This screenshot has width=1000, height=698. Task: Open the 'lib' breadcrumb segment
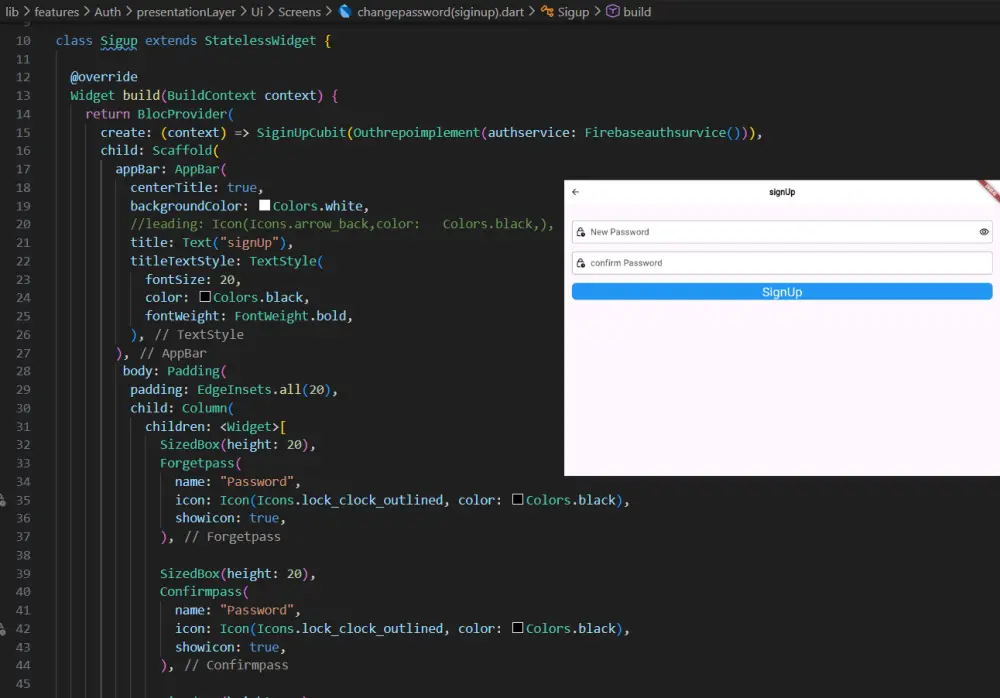12,11
